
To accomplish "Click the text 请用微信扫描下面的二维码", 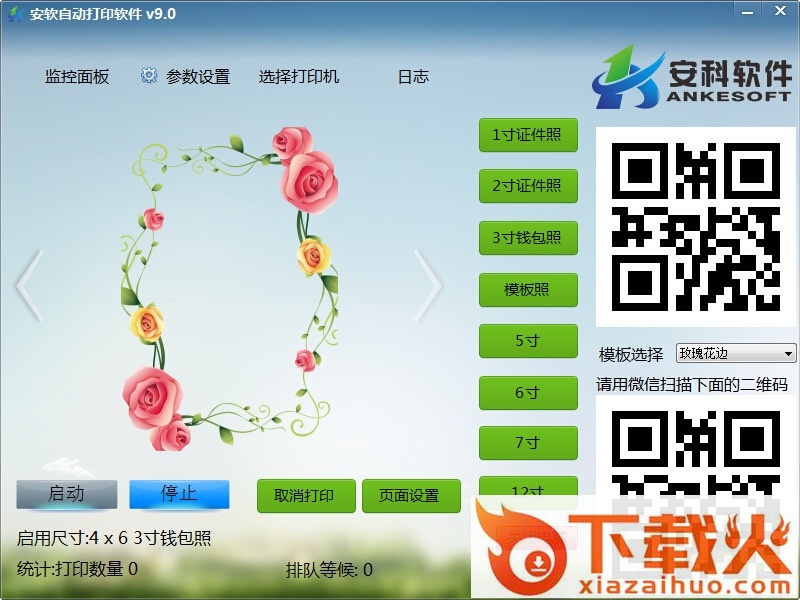I will pos(692,384).
